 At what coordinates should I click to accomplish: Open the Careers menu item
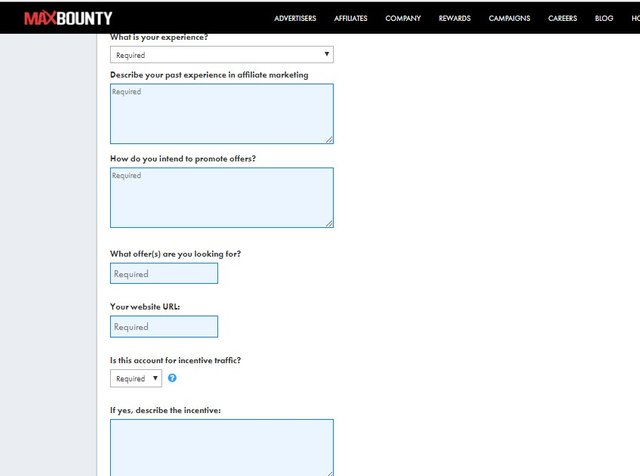[562, 18]
